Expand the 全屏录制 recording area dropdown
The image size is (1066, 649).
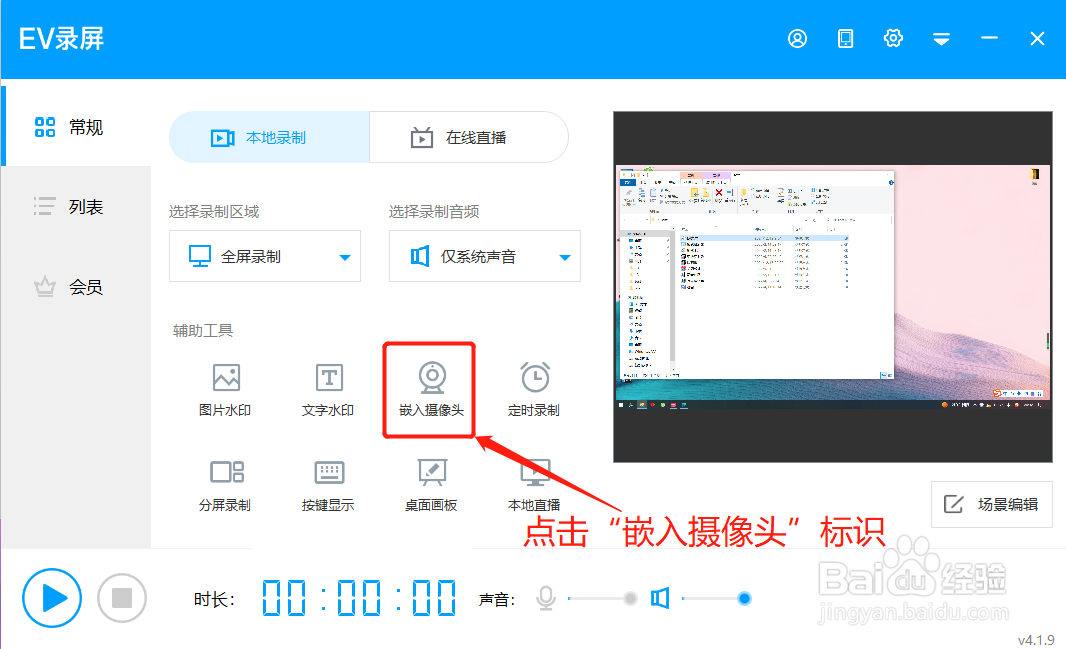tap(264, 256)
